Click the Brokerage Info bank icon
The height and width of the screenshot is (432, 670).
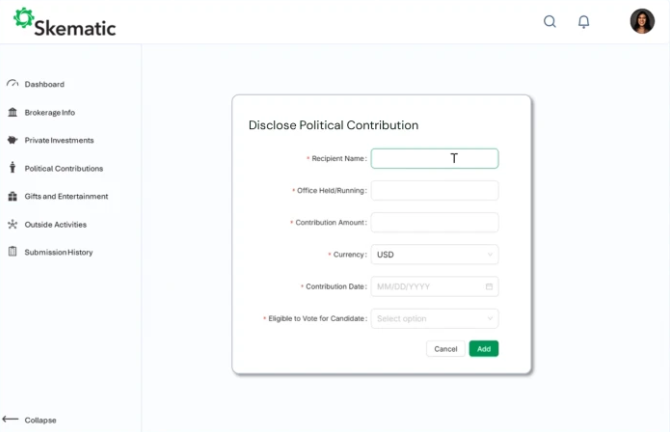click(13, 112)
